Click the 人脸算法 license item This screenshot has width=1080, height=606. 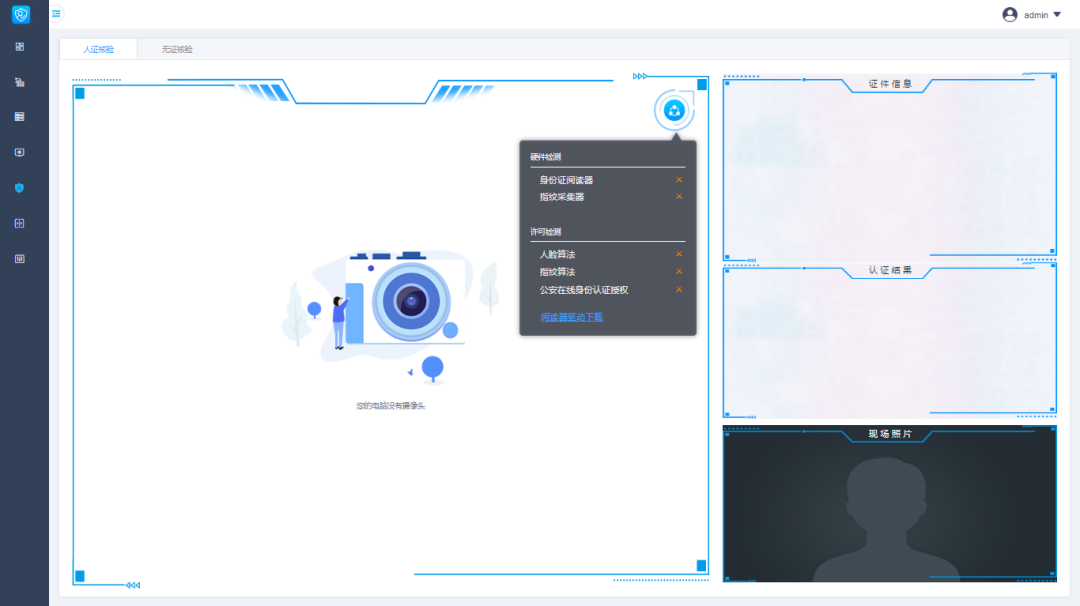tap(557, 255)
